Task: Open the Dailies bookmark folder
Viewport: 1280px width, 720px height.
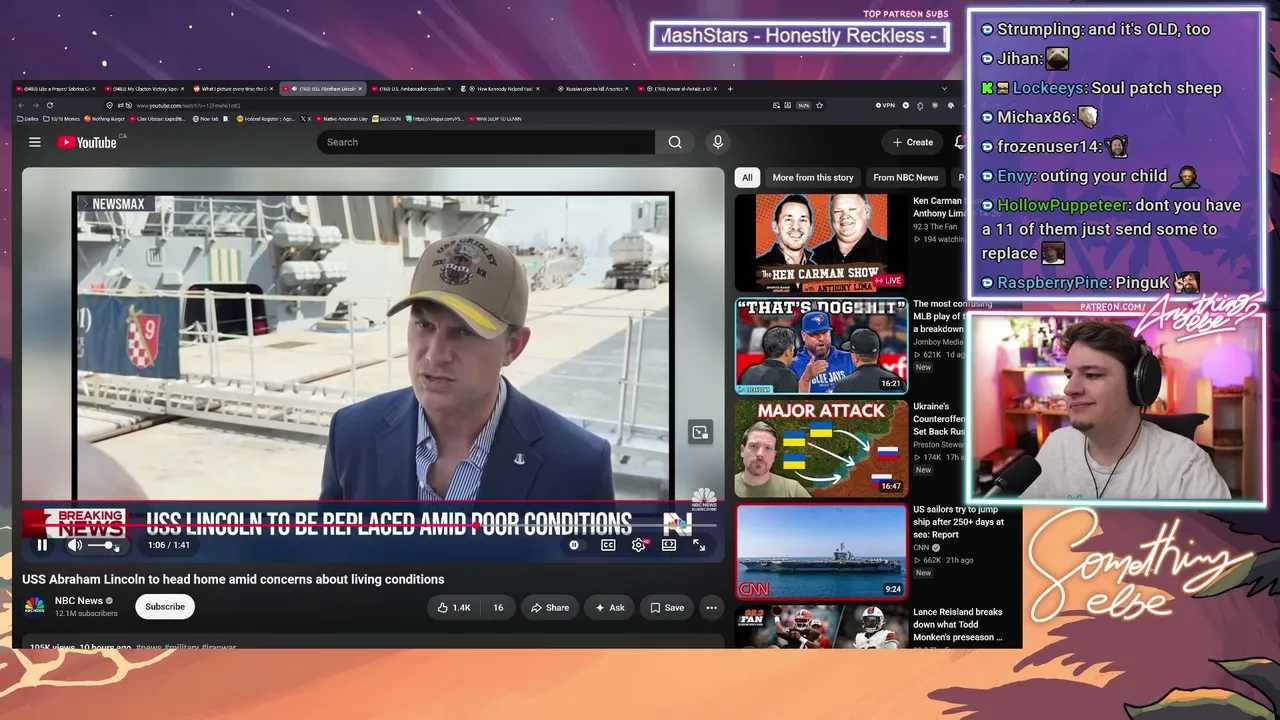Action: (28, 119)
